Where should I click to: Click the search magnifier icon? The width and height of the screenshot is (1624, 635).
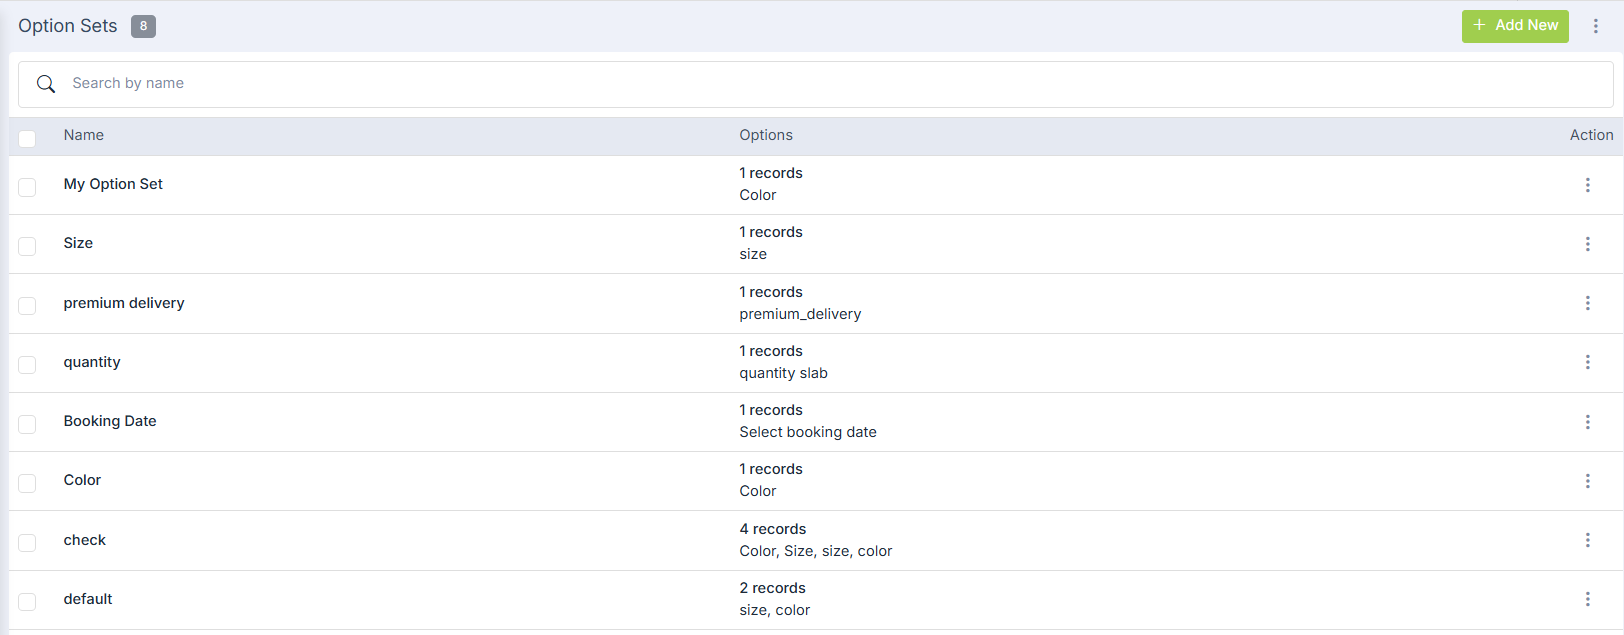pyautogui.click(x=46, y=84)
